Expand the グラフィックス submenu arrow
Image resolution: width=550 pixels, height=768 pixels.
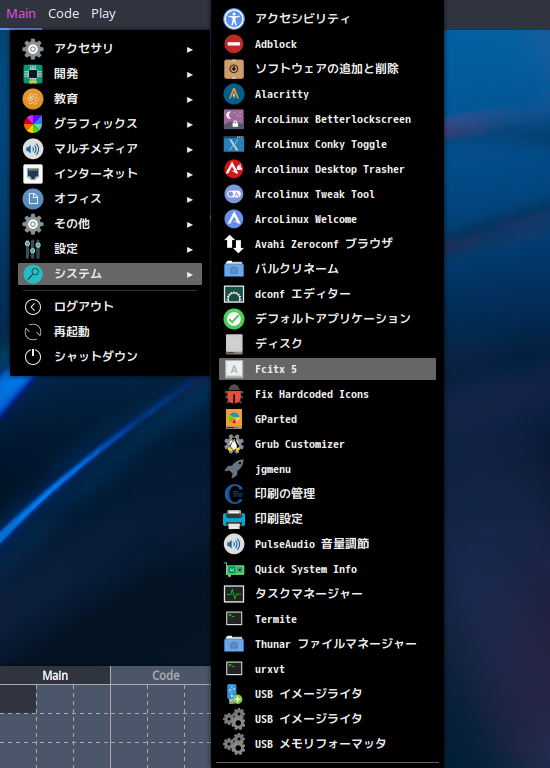[190, 124]
